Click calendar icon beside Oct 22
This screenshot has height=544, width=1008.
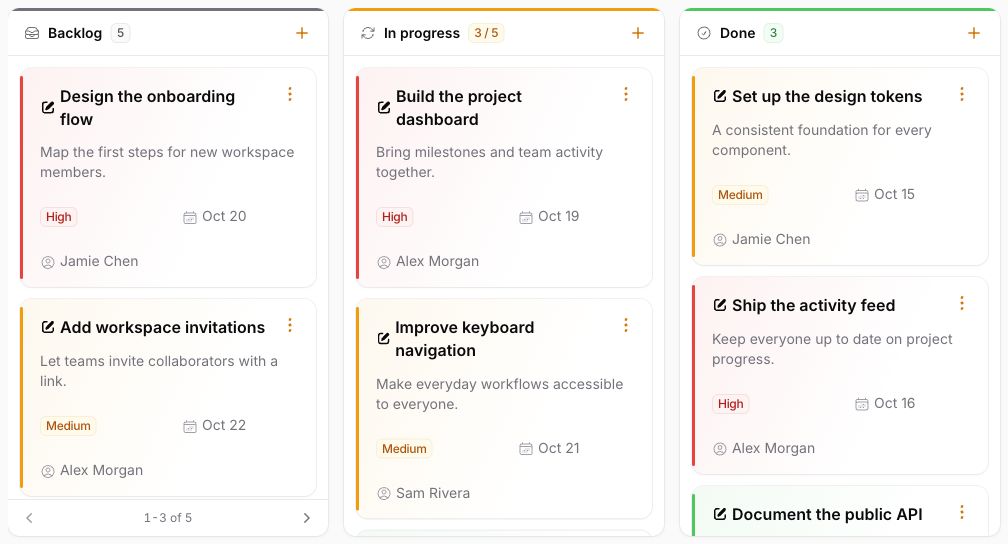[190, 426]
